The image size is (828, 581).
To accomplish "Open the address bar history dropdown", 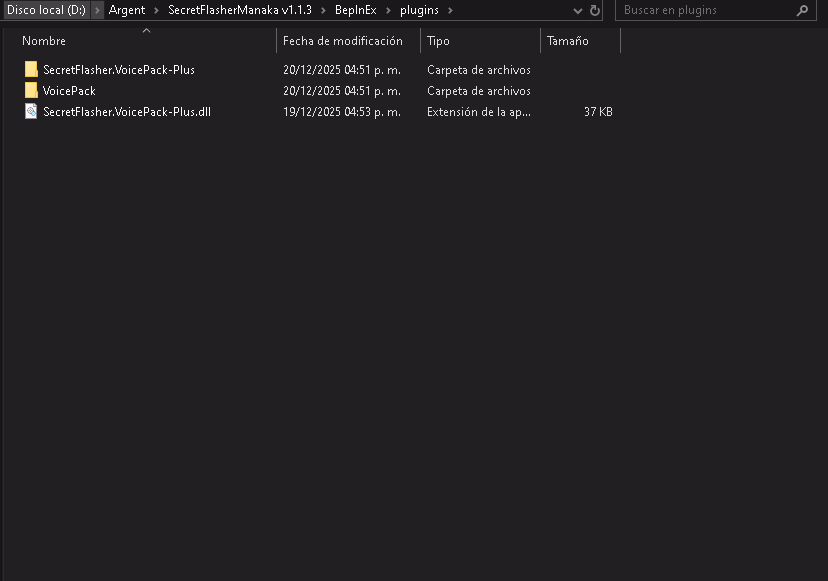I will click(578, 10).
